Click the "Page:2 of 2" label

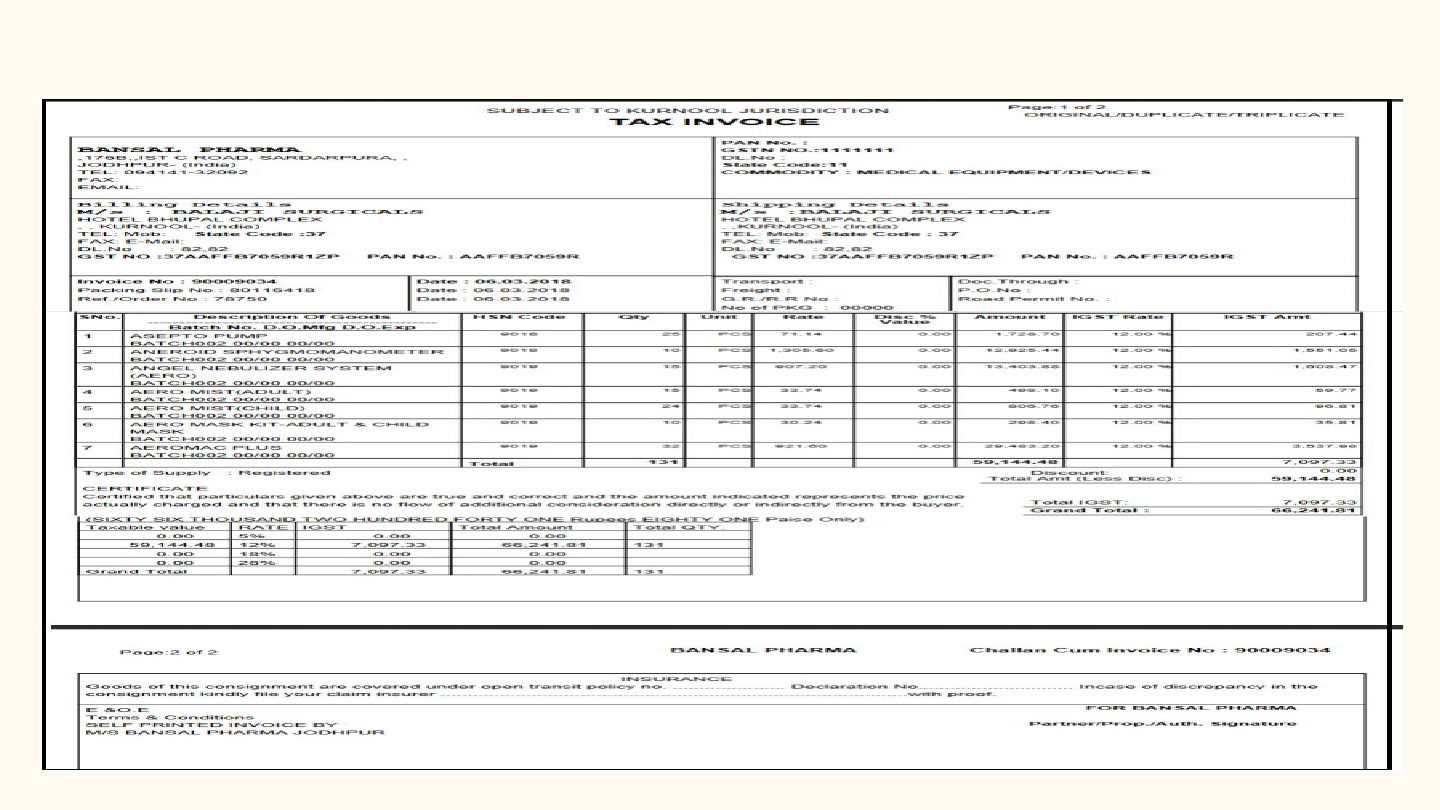(x=168, y=652)
